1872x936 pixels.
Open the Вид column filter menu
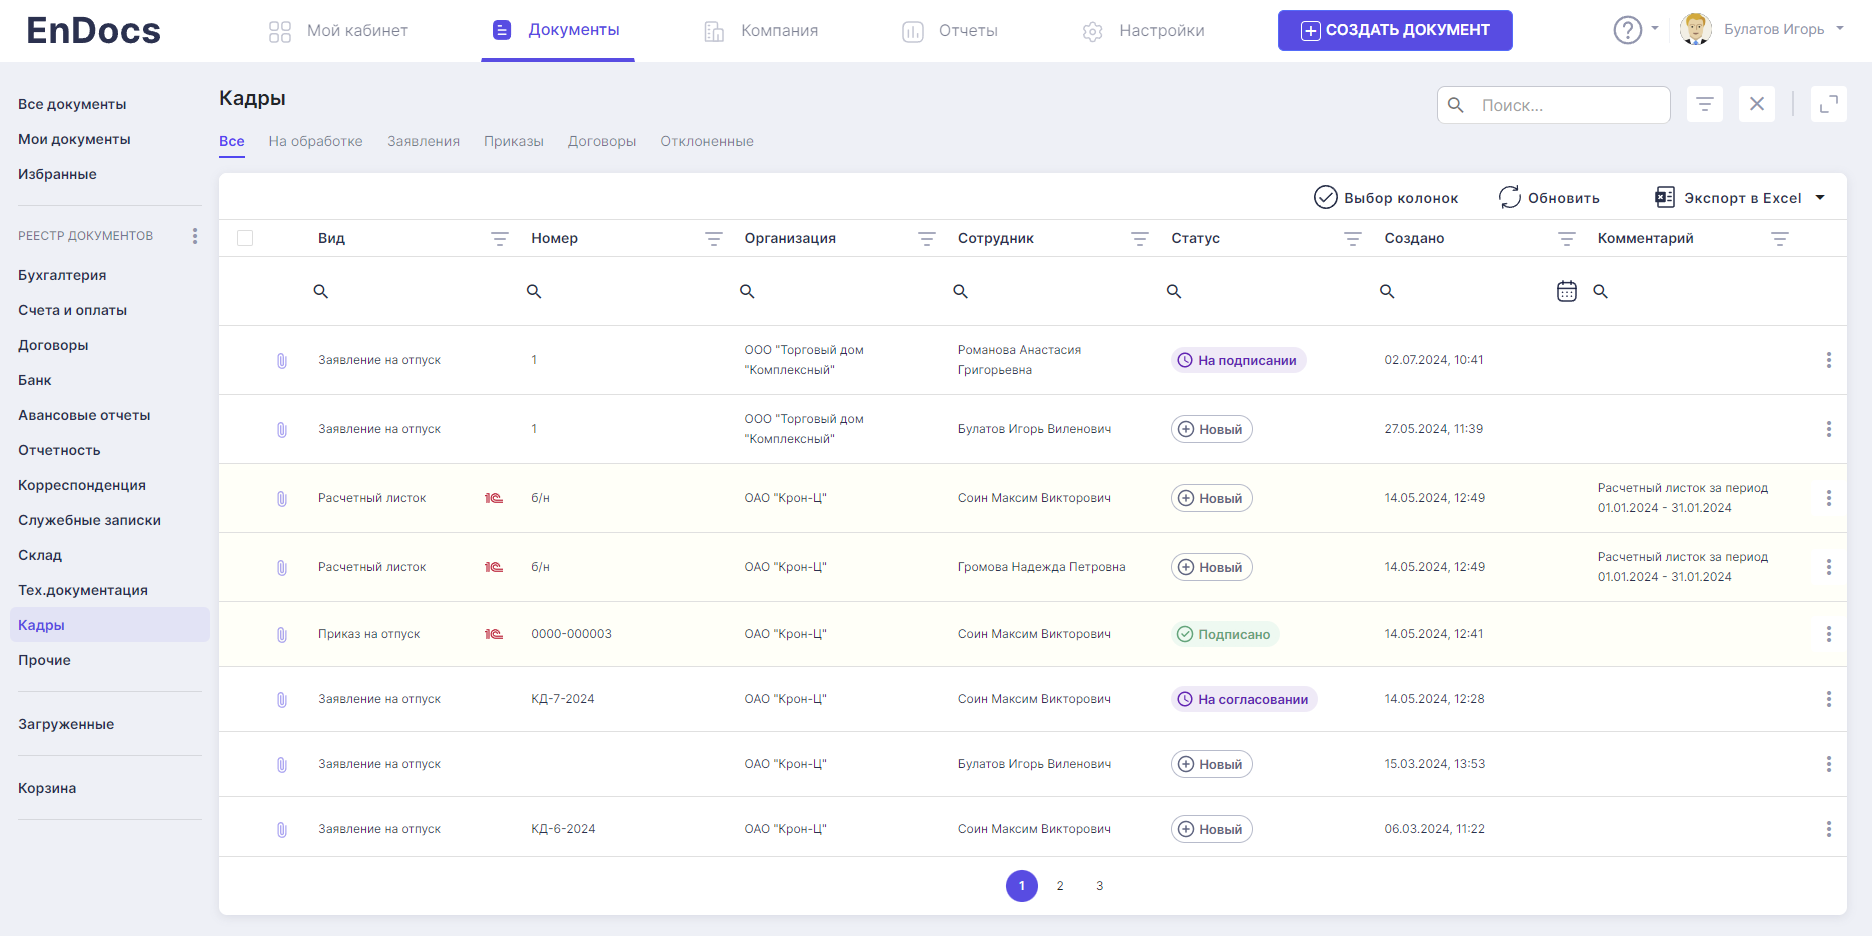pyautogui.click(x=499, y=239)
